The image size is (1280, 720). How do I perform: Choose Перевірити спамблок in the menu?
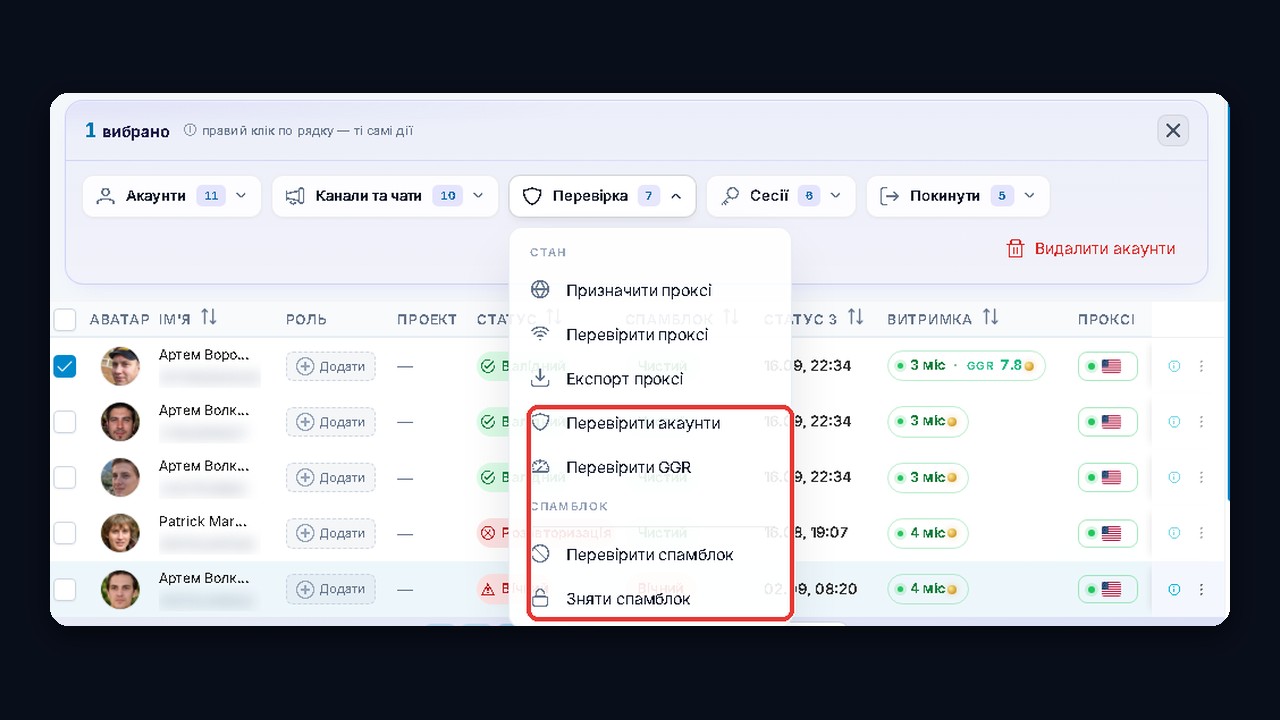[650, 554]
